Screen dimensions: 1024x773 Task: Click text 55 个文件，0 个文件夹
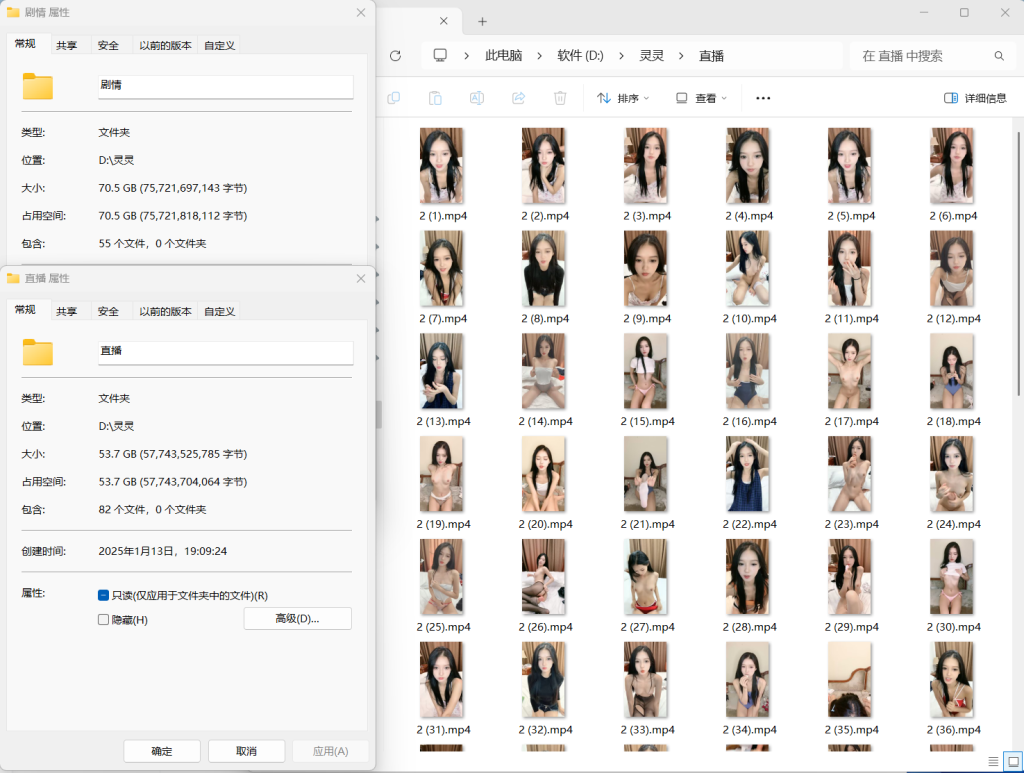pos(152,244)
